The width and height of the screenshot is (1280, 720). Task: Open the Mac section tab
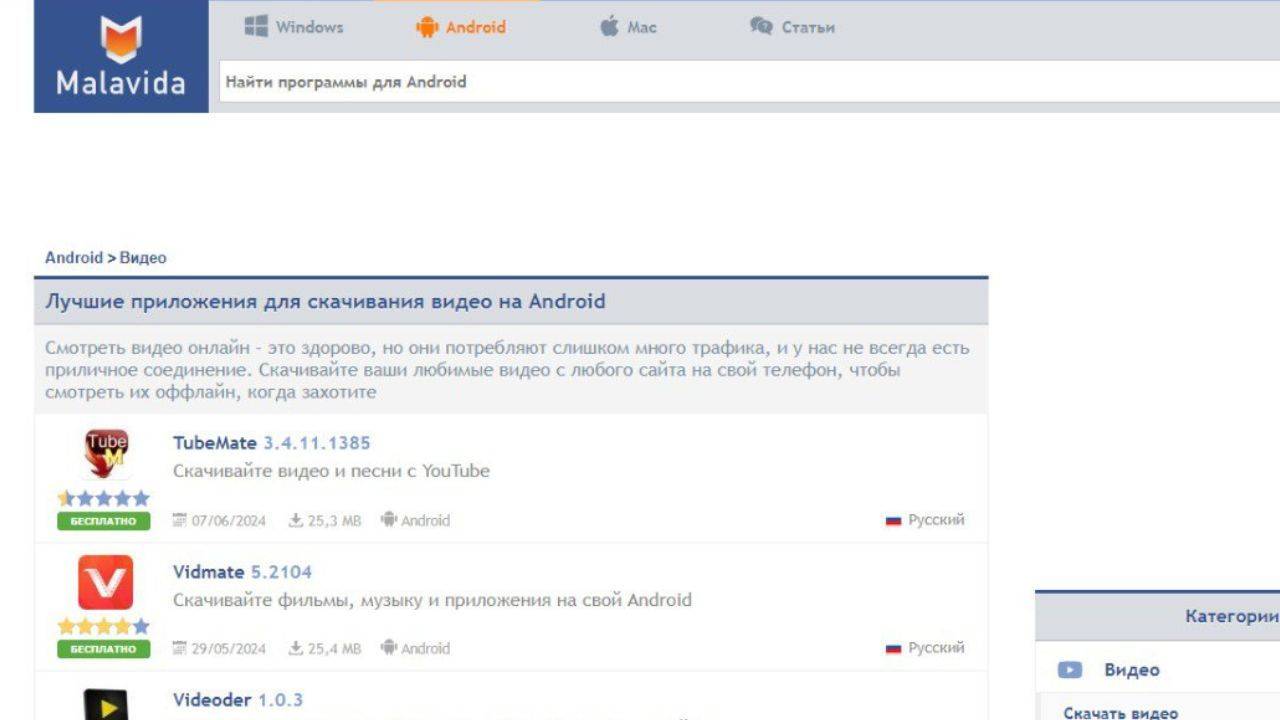click(x=628, y=27)
